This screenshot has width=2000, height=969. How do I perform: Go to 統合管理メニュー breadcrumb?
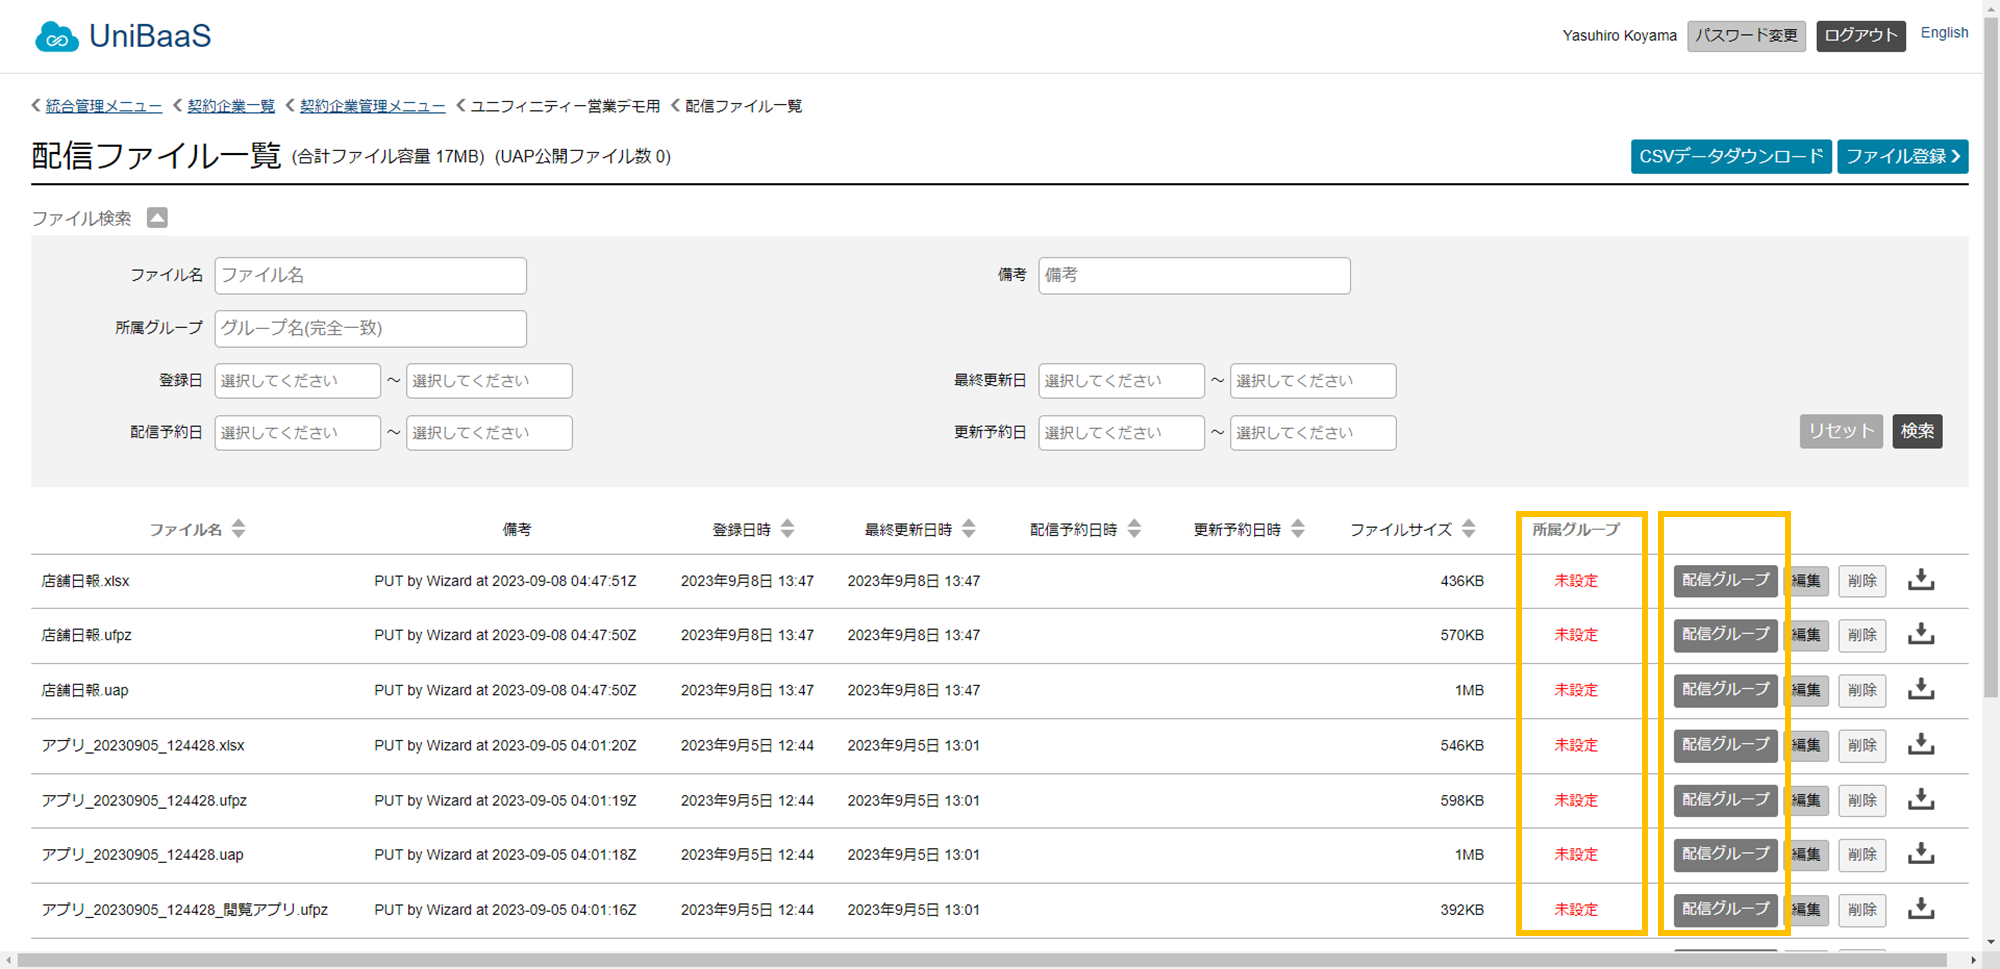click(103, 106)
